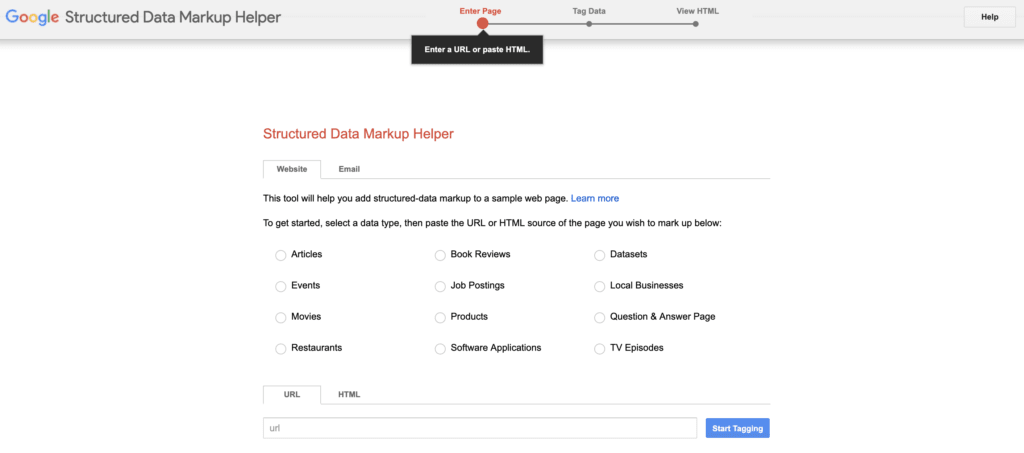The image size is (1024, 453).
Task: Click the View HTML step label
Action: pyautogui.click(x=697, y=11)
